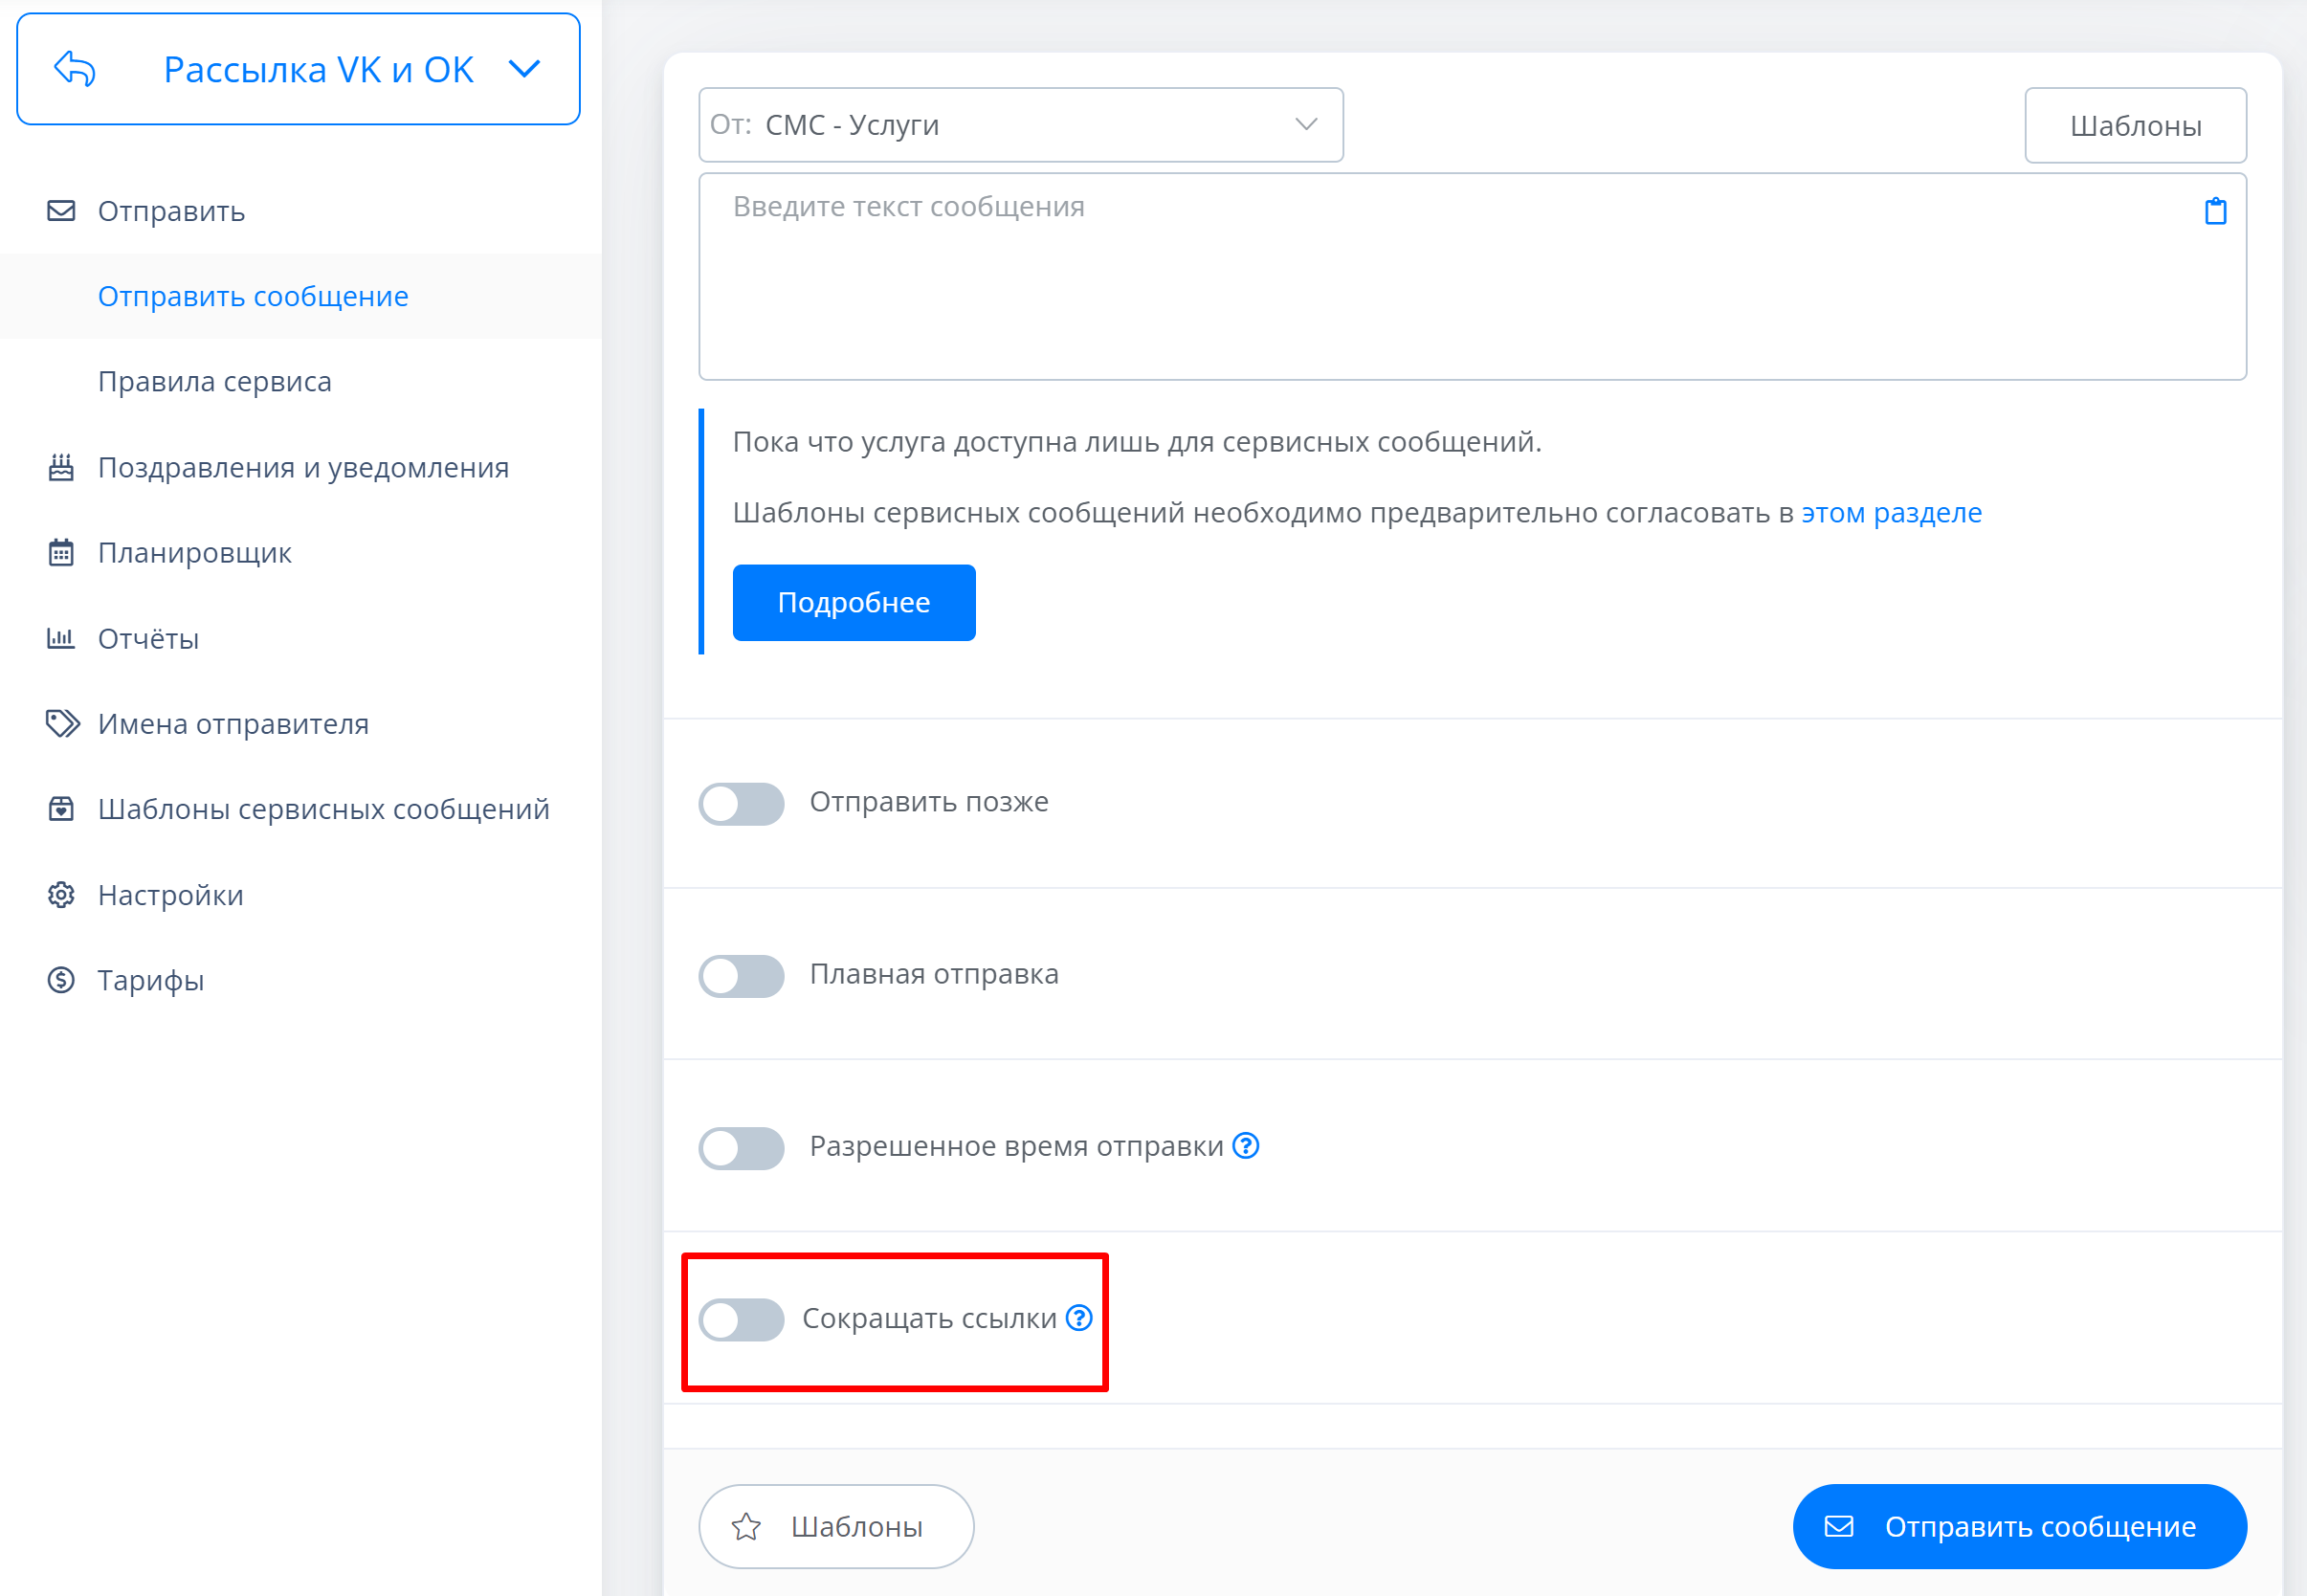Enable the Отправить позже toggle
This screenshot has height=1596, width=2307.
pyautogui.click(x=741, y=803)
